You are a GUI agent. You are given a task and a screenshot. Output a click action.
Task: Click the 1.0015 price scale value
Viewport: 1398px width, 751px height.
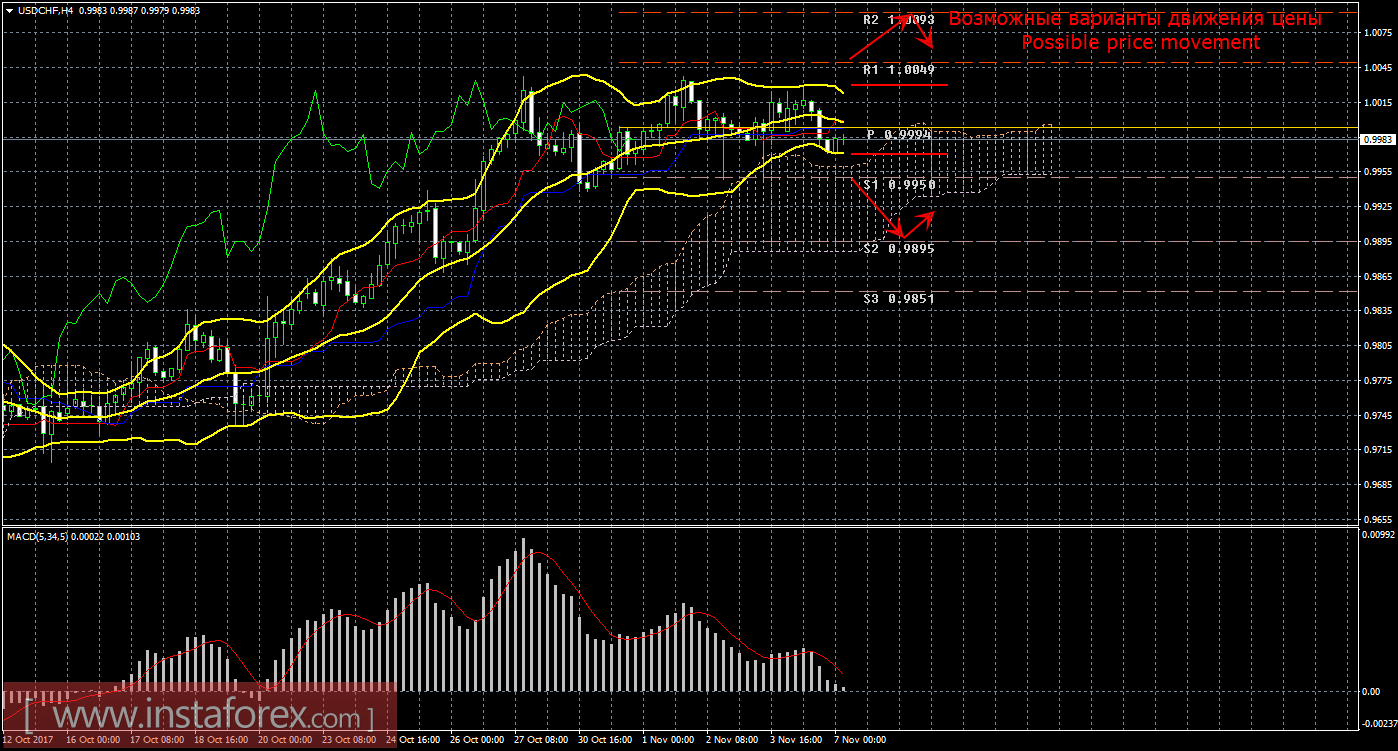[x=1377, y=103]
